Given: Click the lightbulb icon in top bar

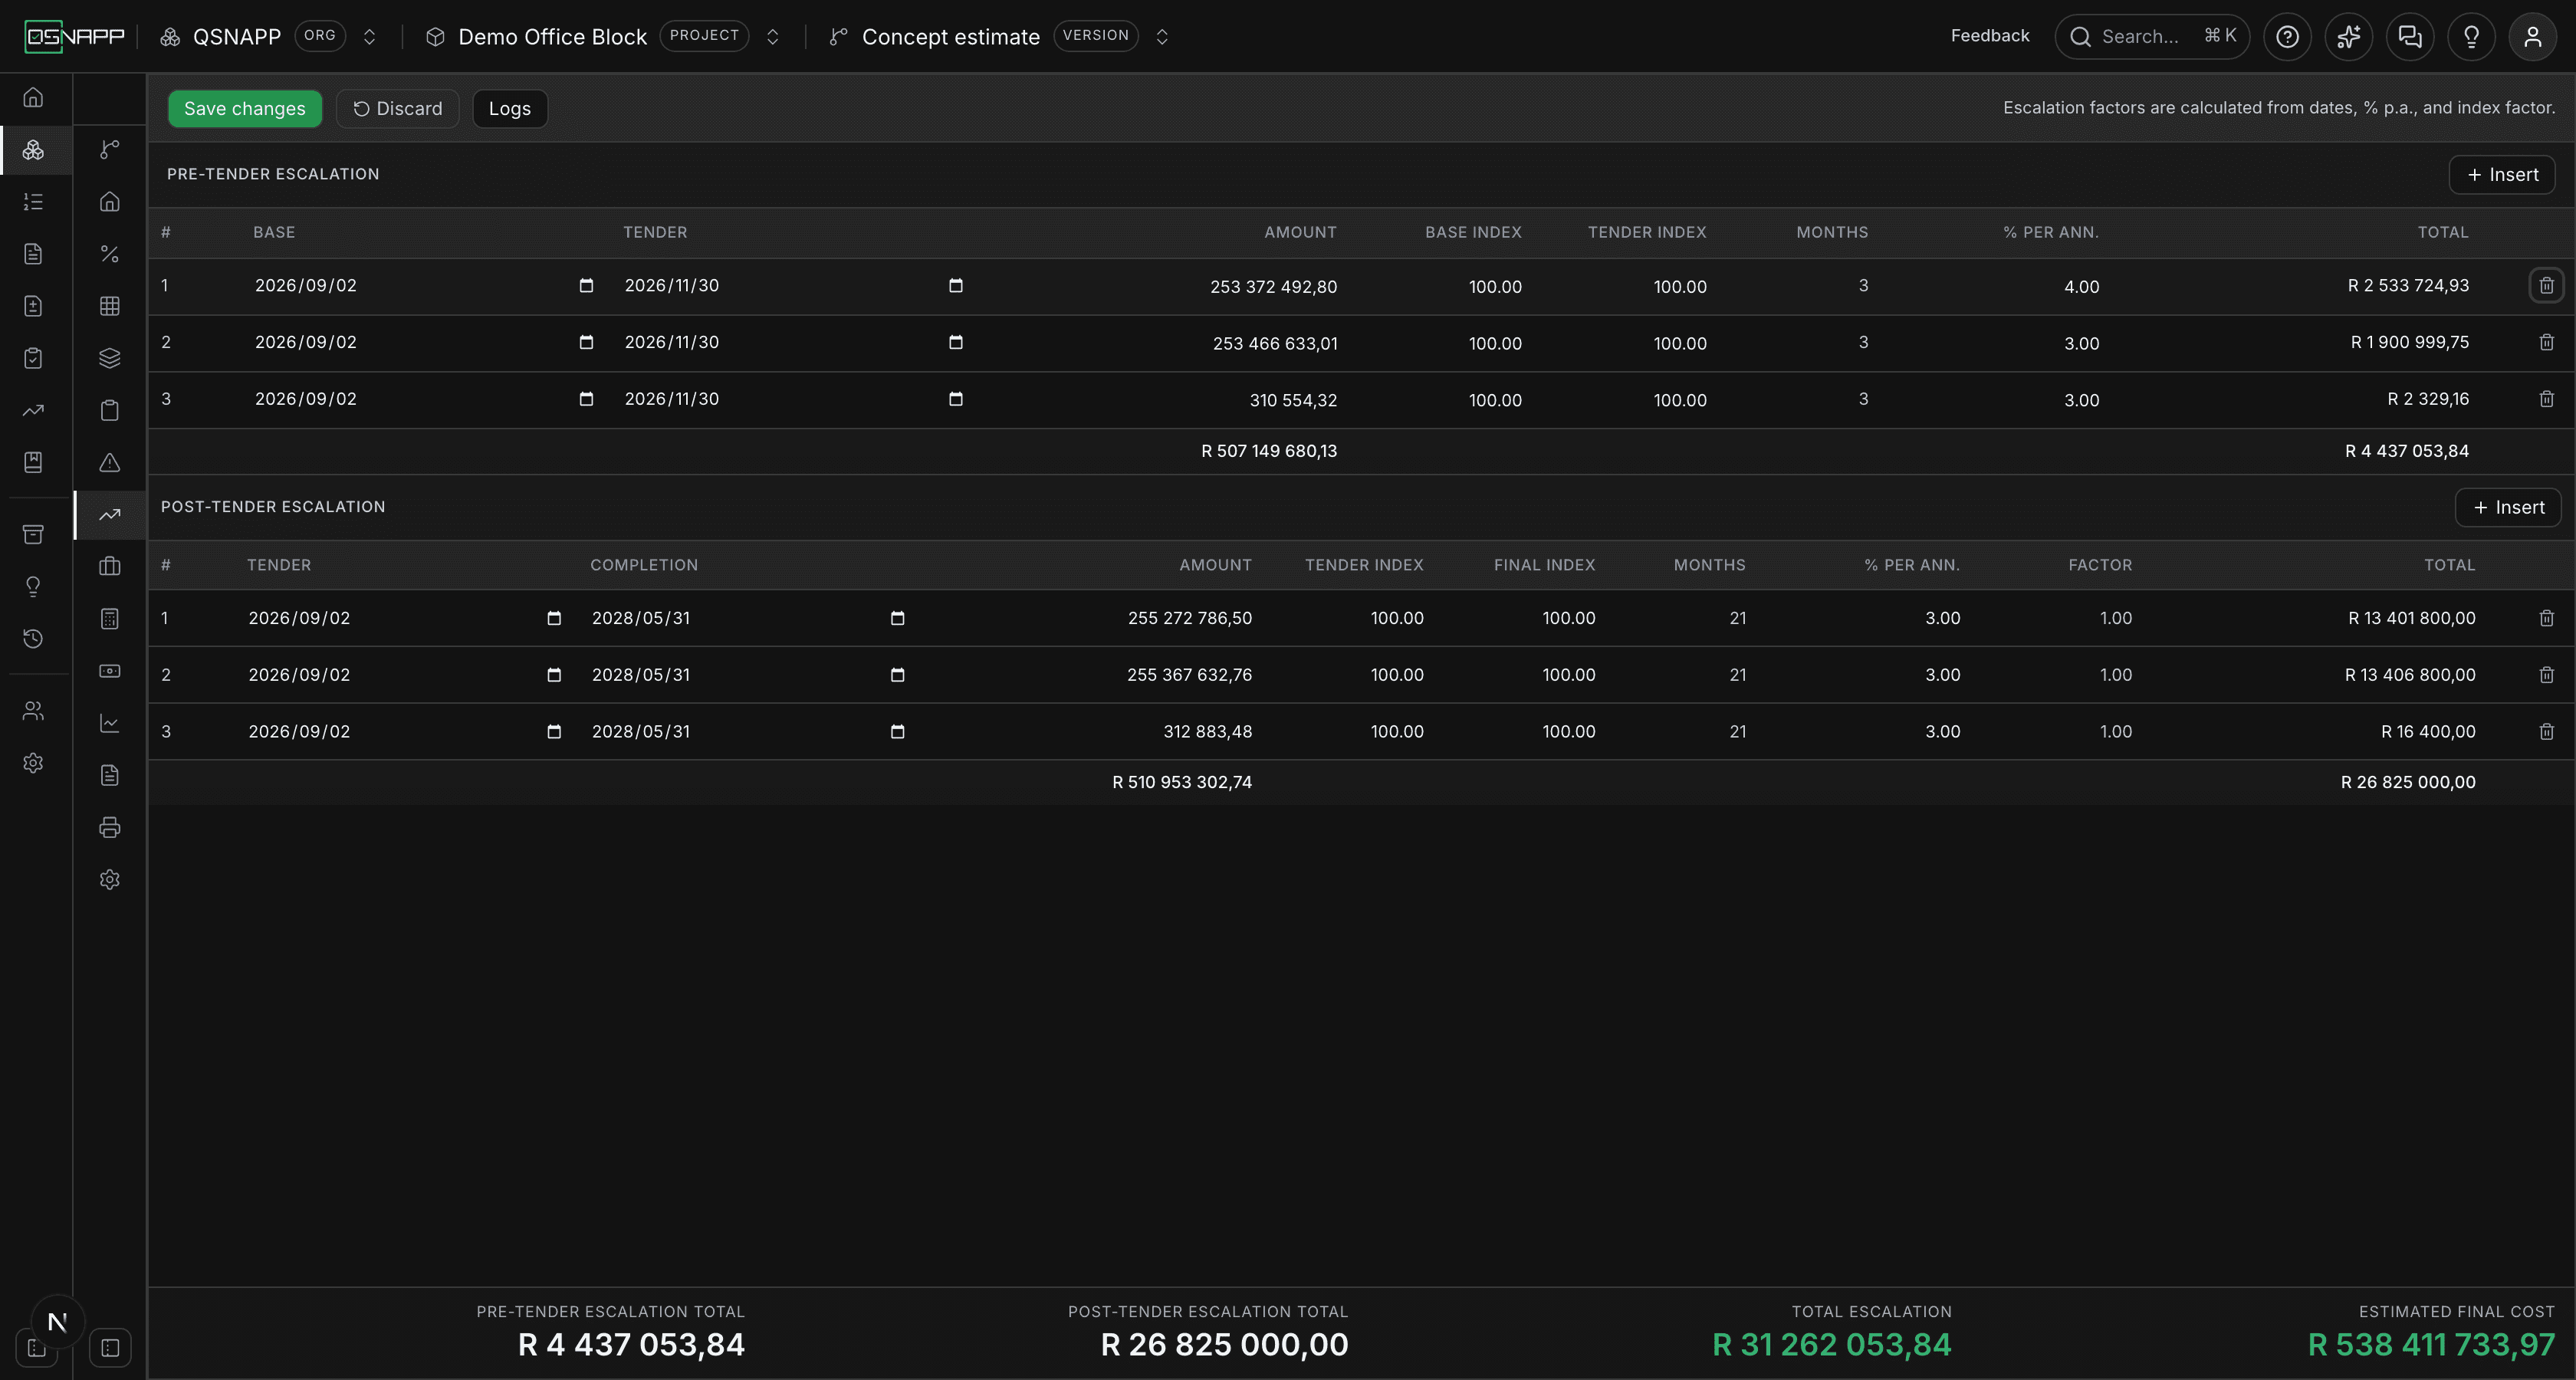Looking at the screenshot, I should 2471,37.
